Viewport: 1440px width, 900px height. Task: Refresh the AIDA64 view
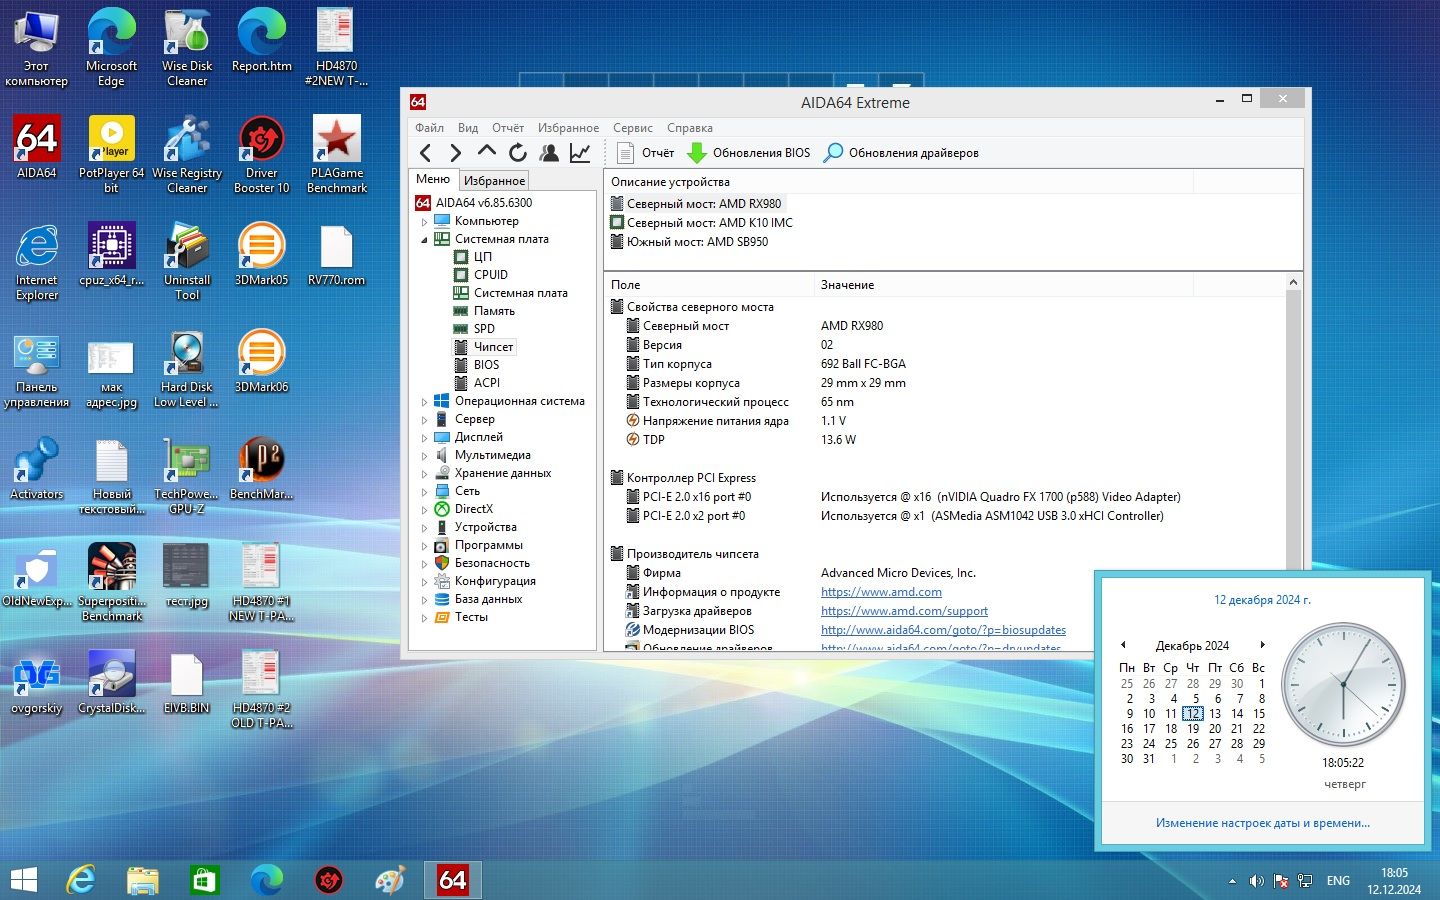coord(518,153)
